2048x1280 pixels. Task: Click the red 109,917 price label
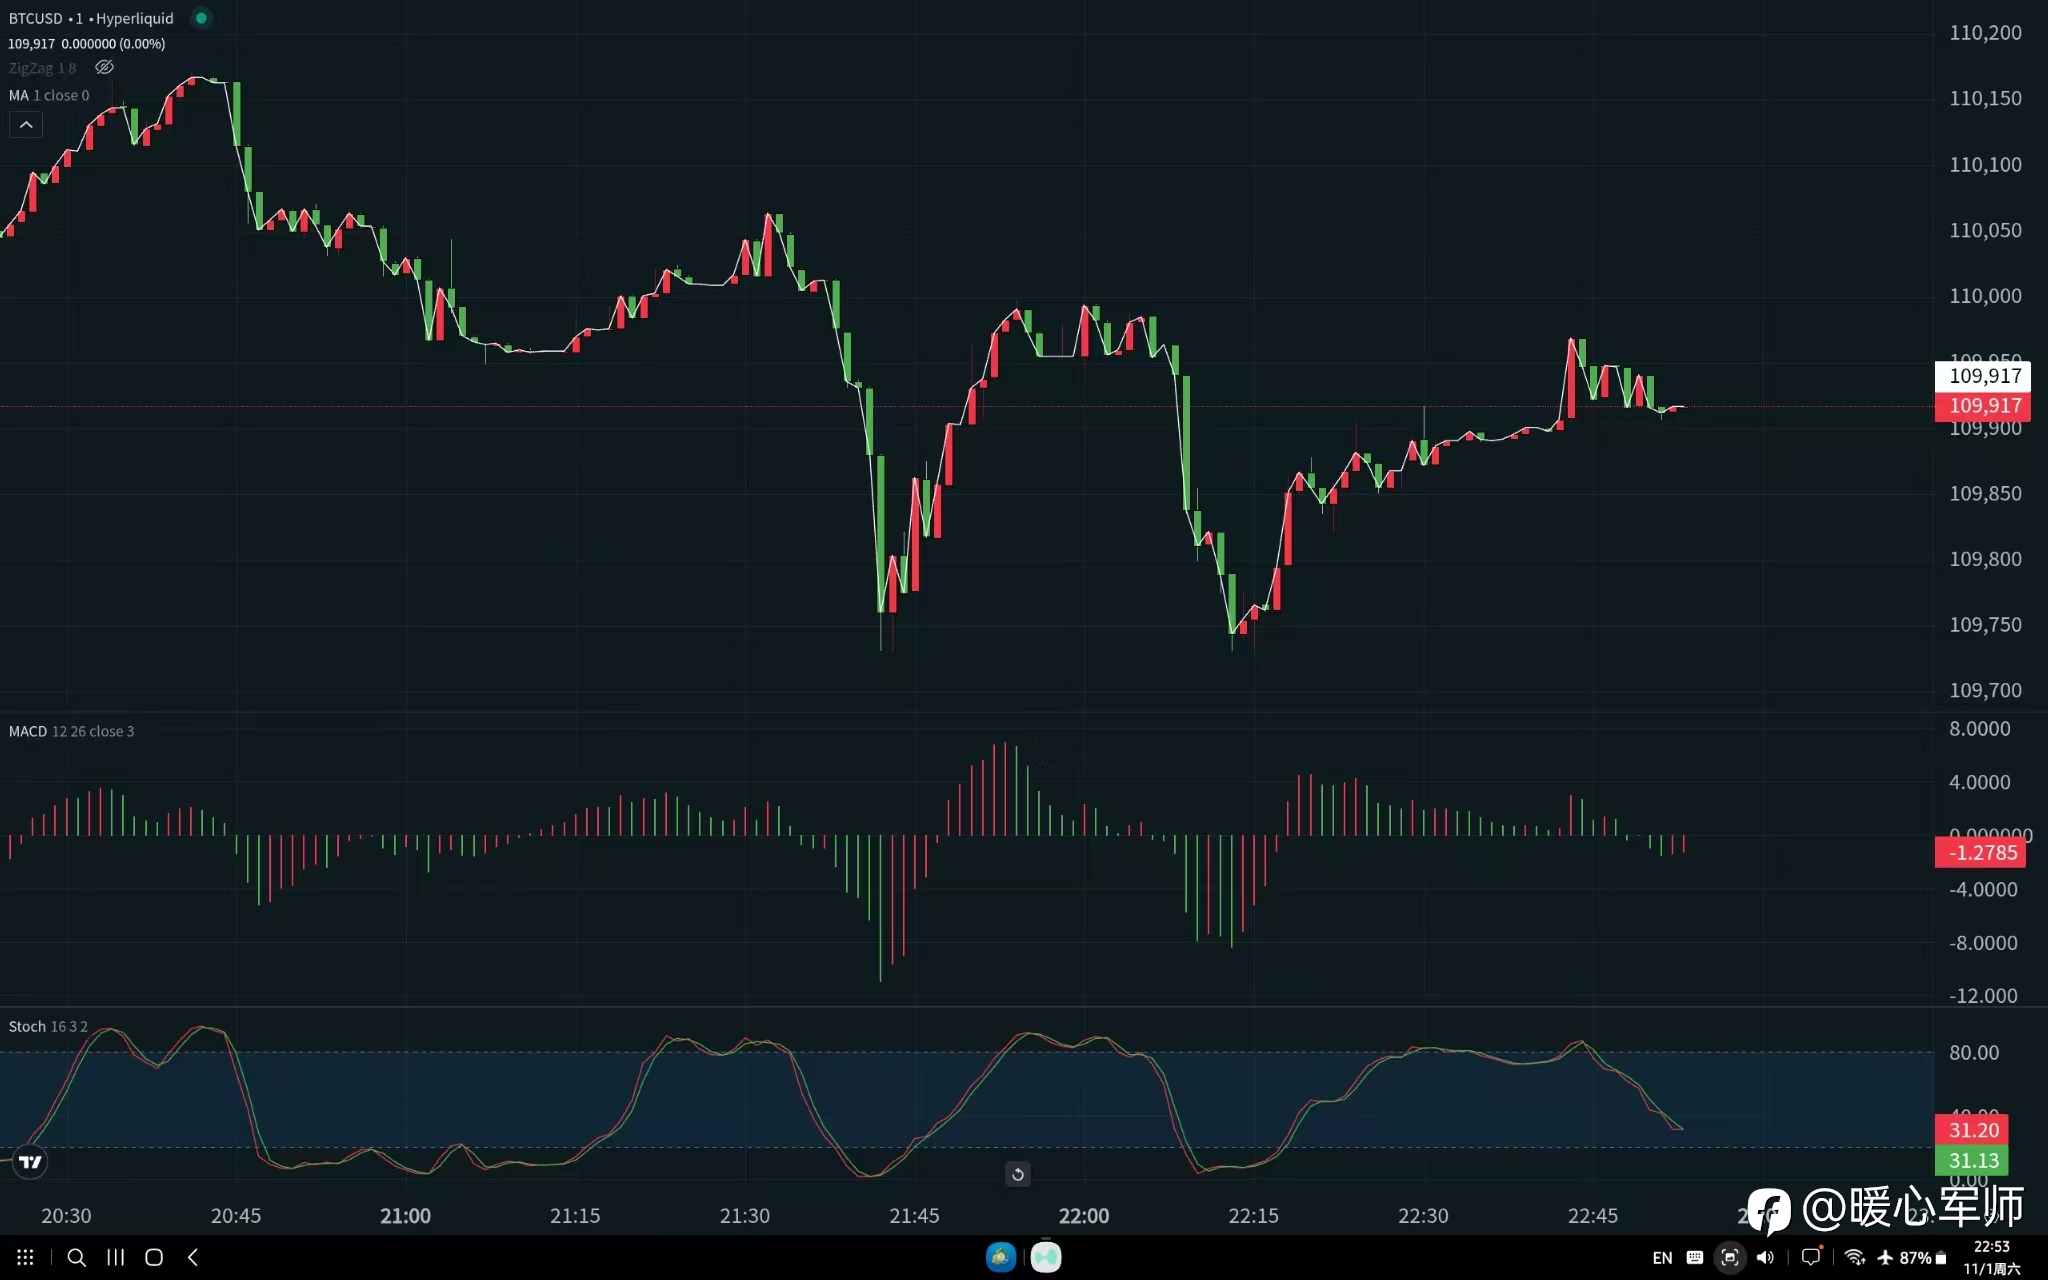pos(1985,406)
